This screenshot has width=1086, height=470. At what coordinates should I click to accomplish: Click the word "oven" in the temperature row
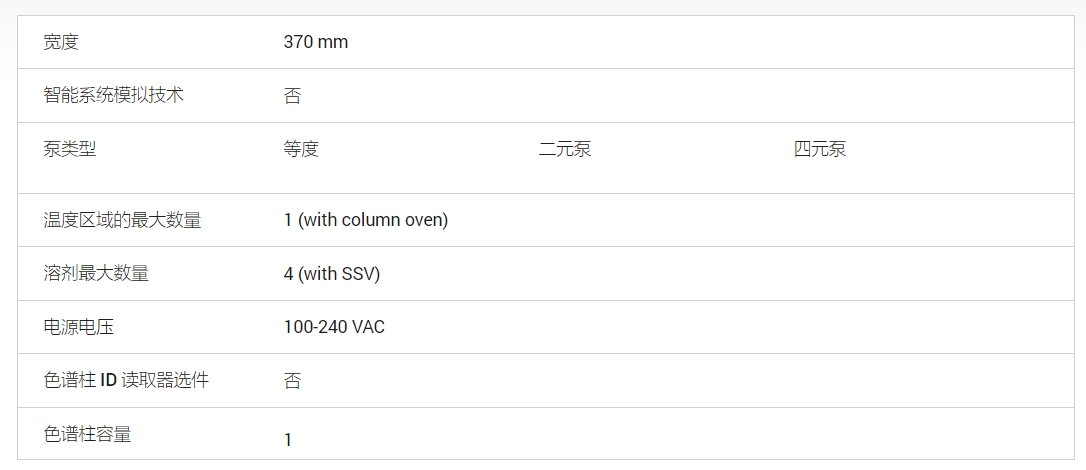424,220
